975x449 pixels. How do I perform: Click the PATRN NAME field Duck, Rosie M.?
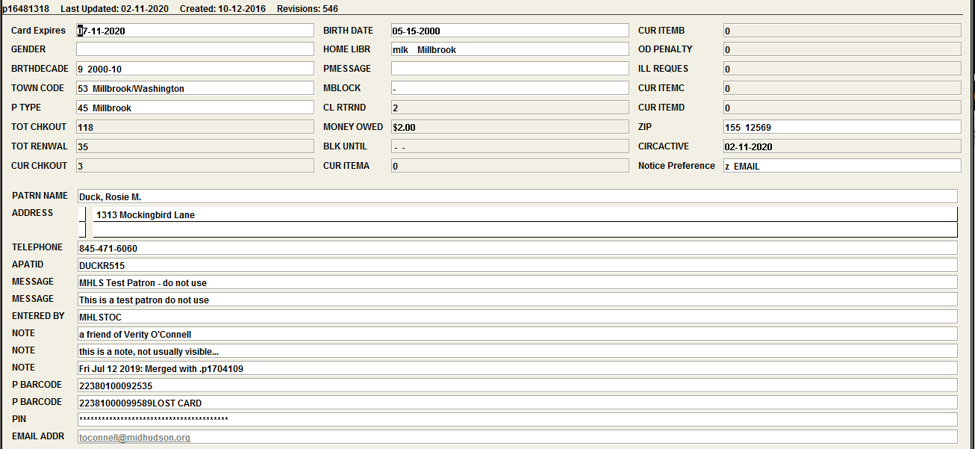point(517,197)
